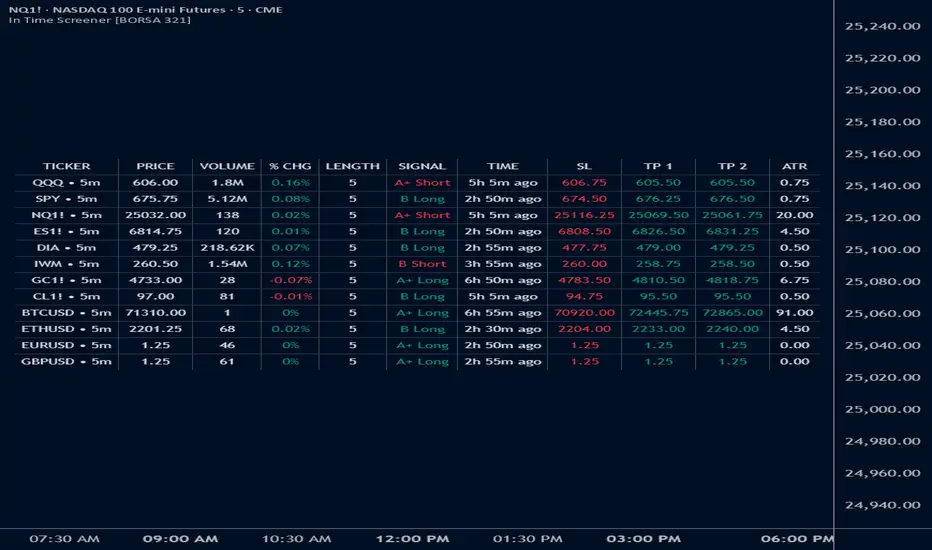Click the BTCUSD ATR value 91.00
The image size is (932, 550).
(795, 313)
